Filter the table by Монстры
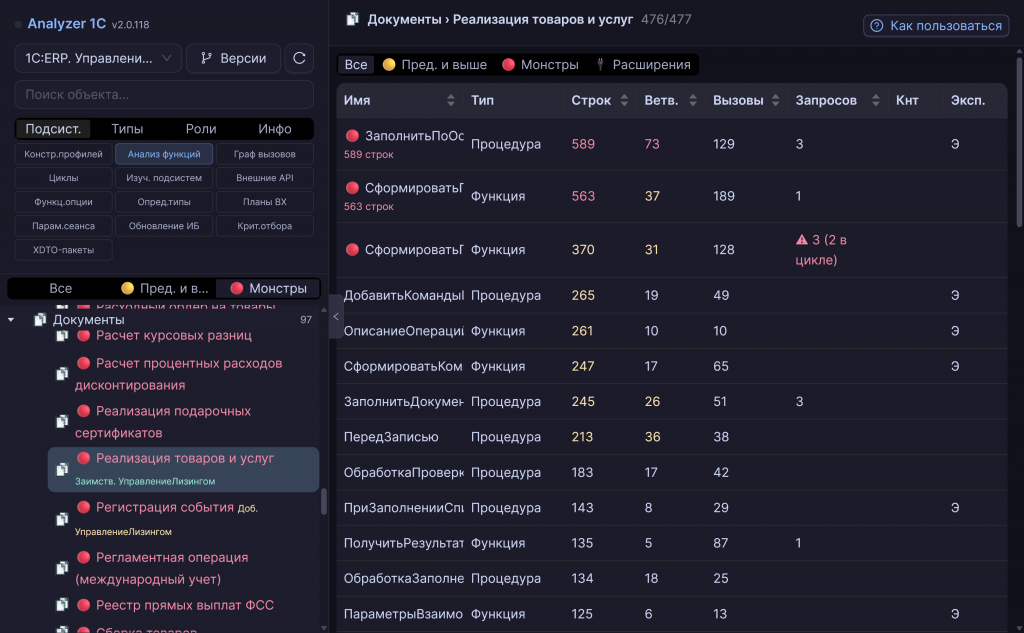1024x633 pixels. point(540,65)
